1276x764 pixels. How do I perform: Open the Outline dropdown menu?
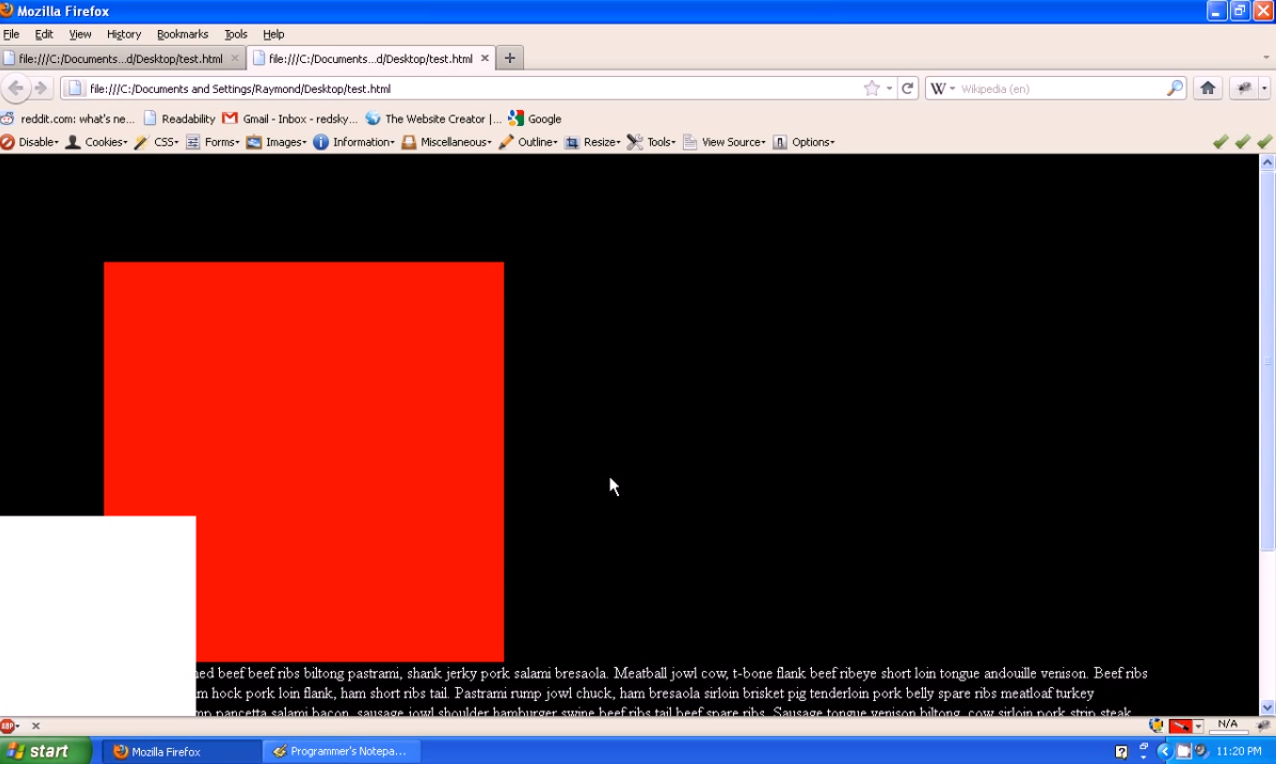point(528,142)
